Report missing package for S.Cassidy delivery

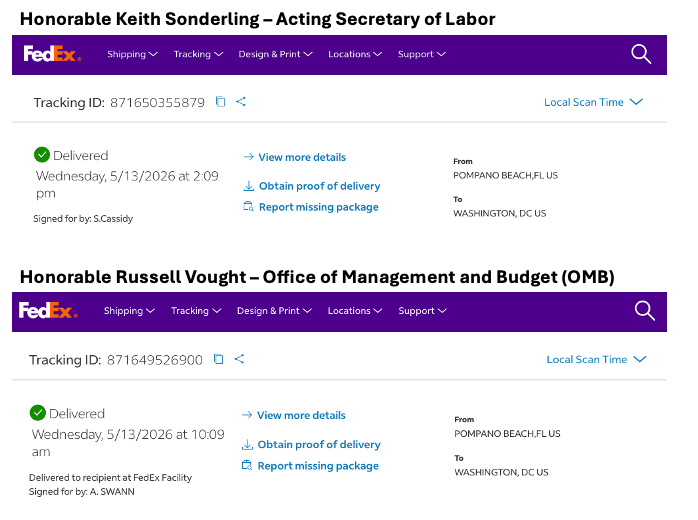[x=318, y=207]
